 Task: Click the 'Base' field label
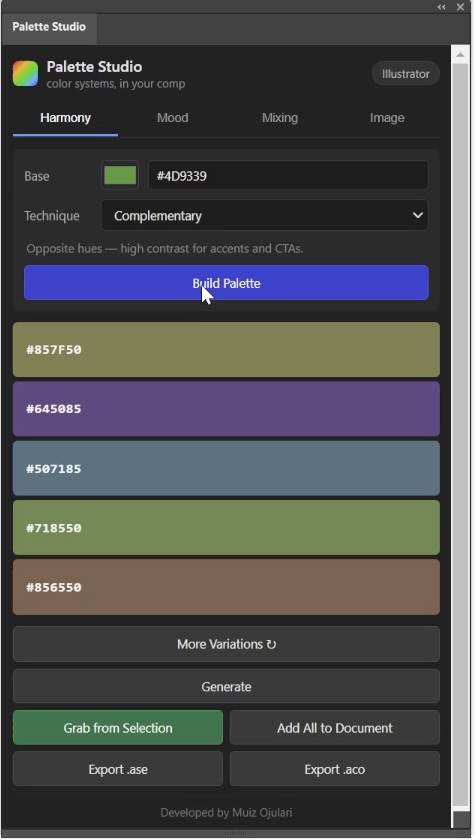[36, 176]
